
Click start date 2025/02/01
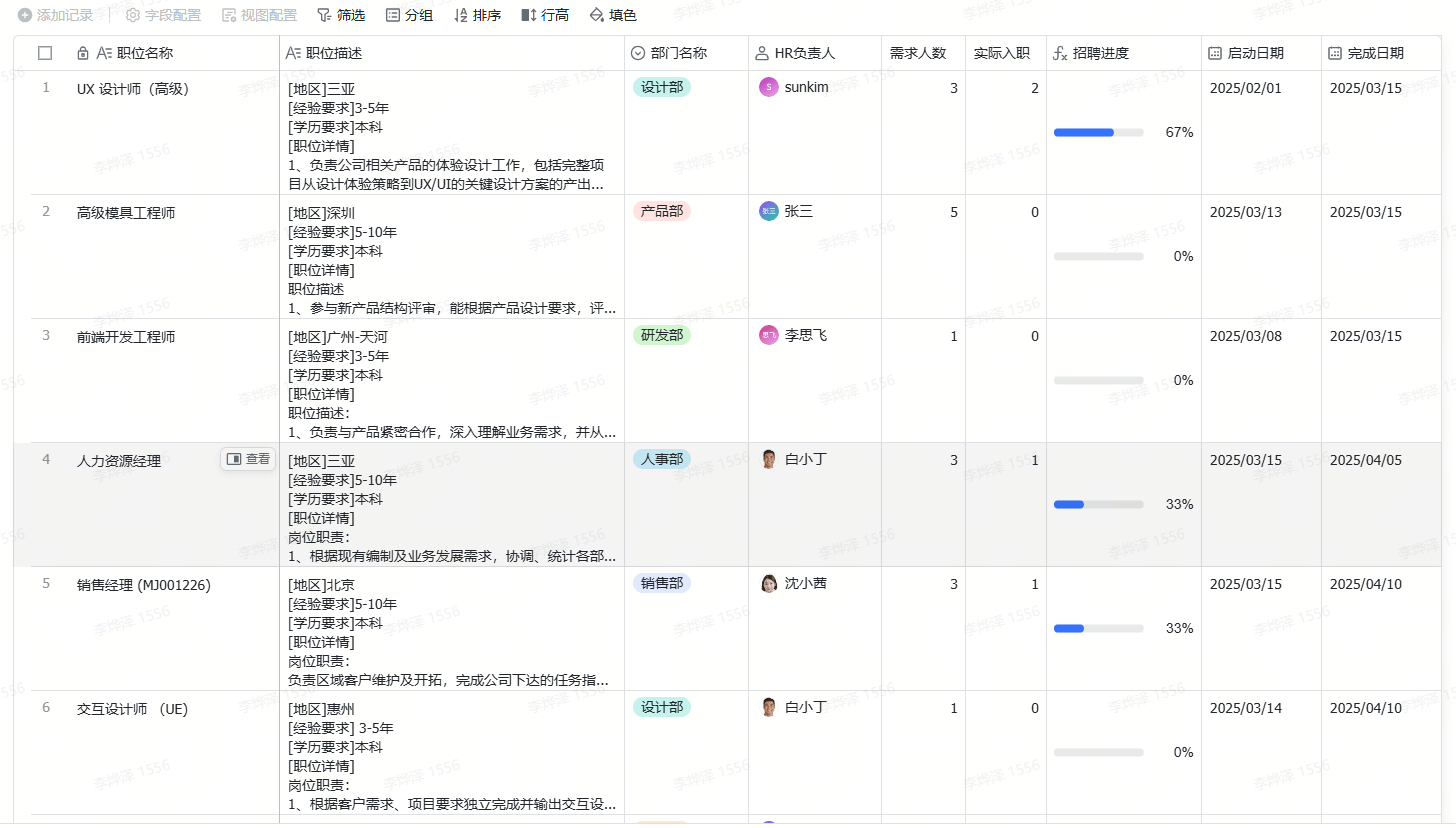pyautogui.click(x=1245, y=88)
